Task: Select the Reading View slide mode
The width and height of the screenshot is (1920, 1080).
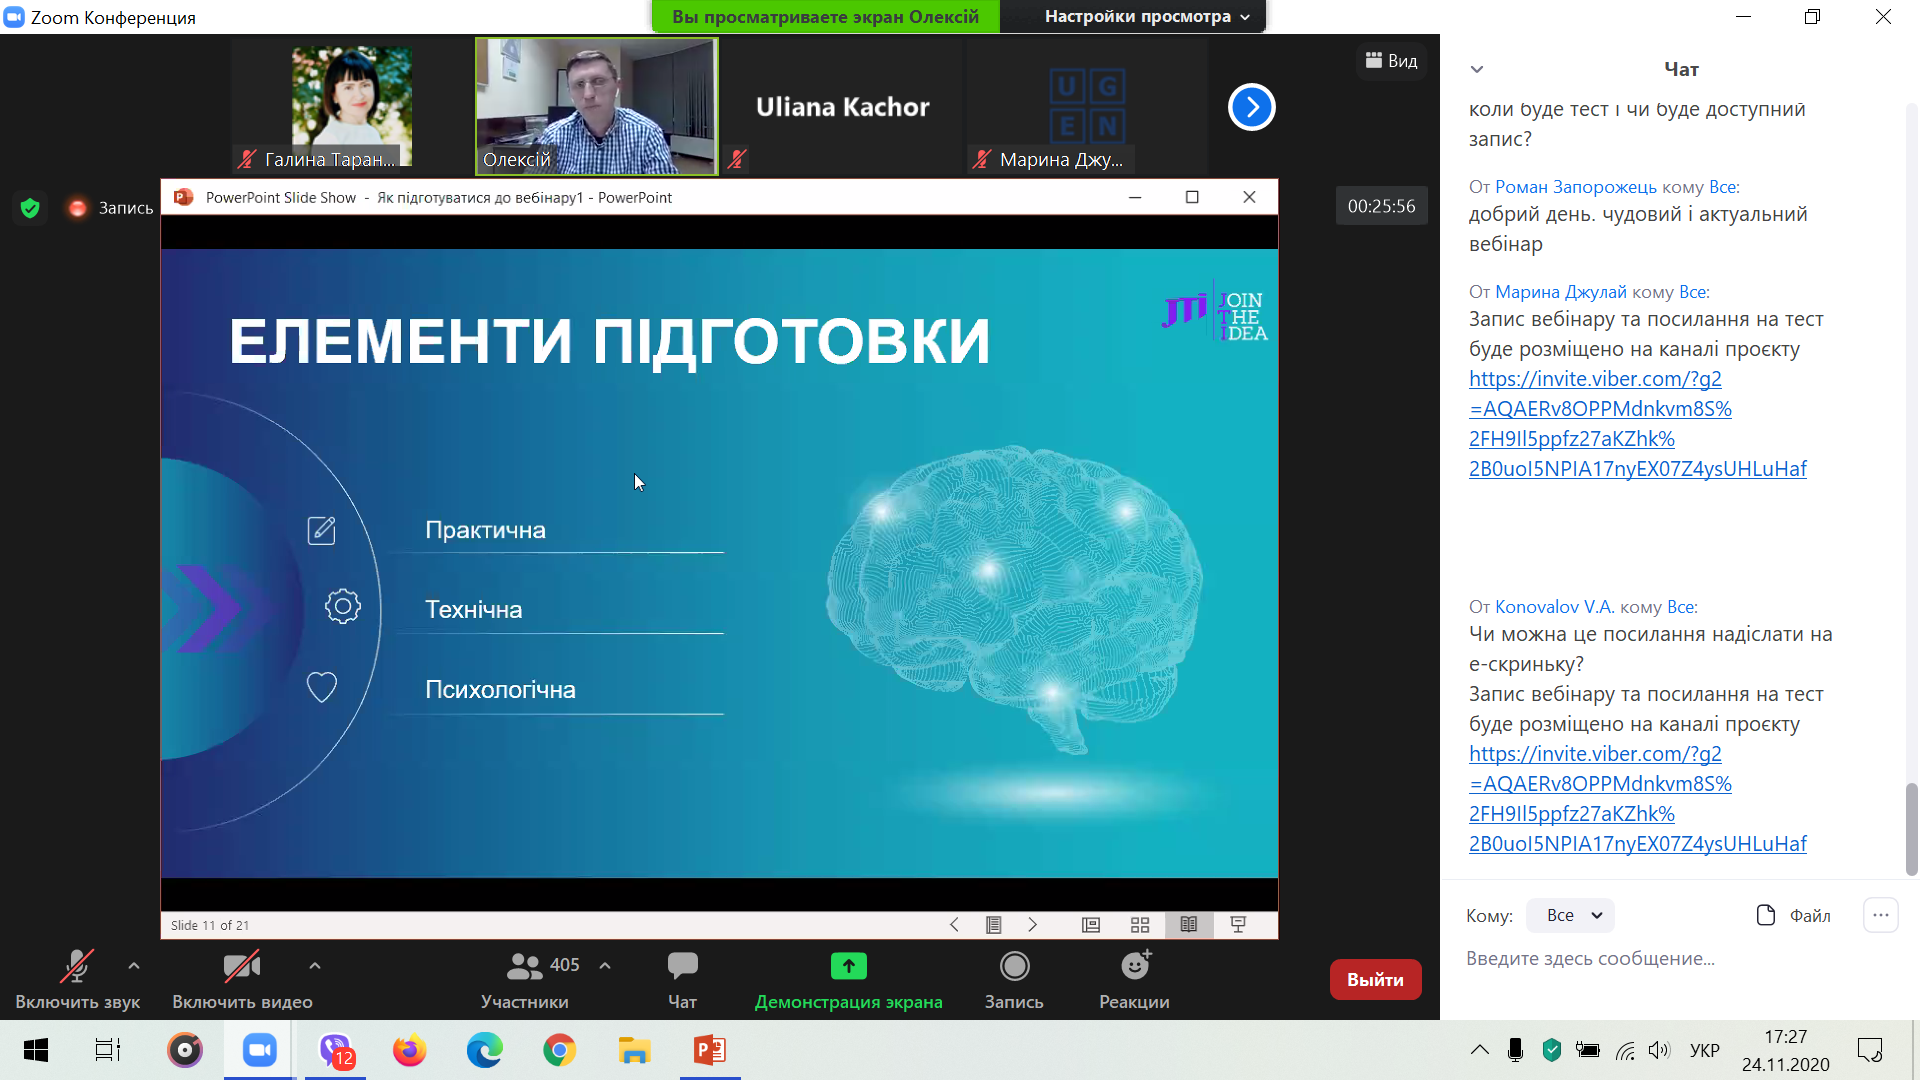Action: [1189, 925]
